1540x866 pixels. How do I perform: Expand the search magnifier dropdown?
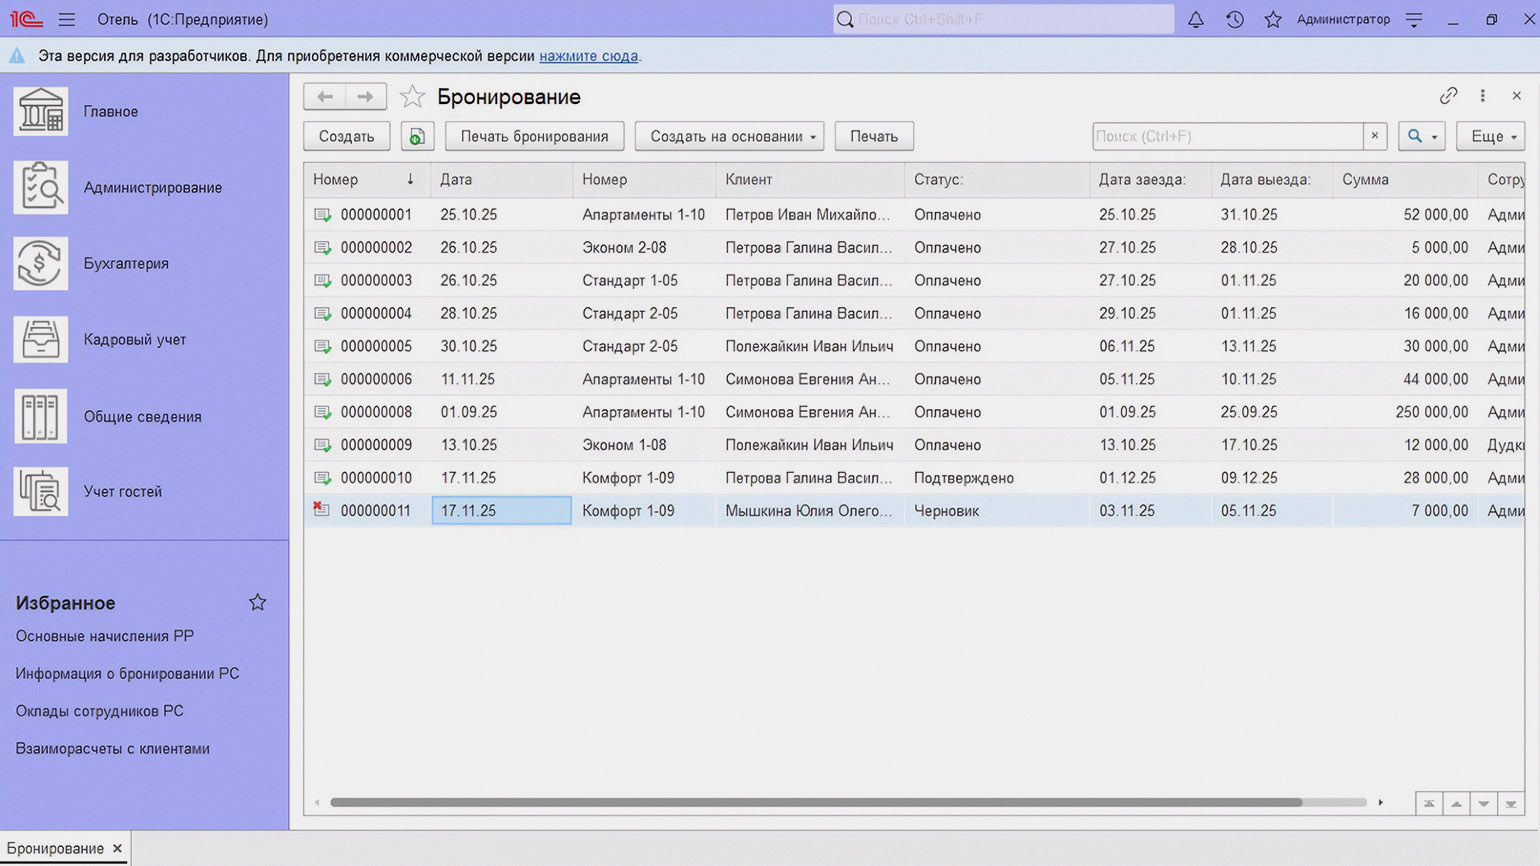(1421, 136)
